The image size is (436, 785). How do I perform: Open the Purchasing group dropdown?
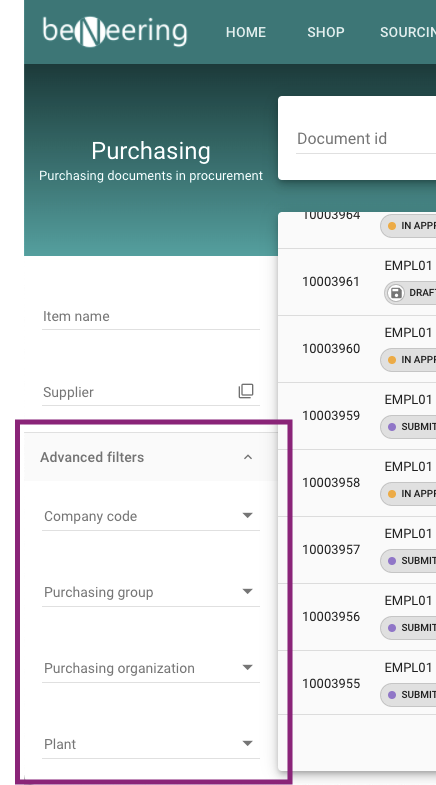(x=151, y=592)
